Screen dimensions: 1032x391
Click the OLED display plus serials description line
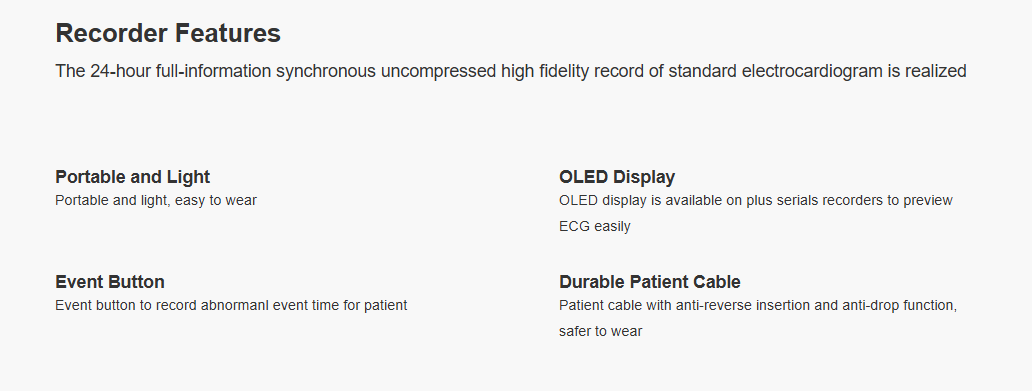click(x=756, y=200)
